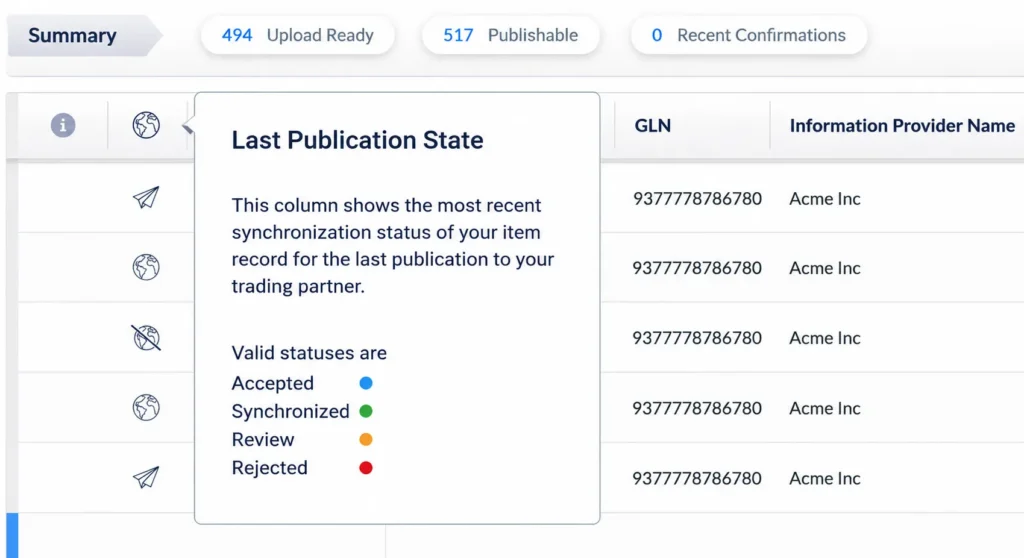Click the paper plane icon in the fifth row
Screen dimensions: 1024x558
[x=146, y=478]
